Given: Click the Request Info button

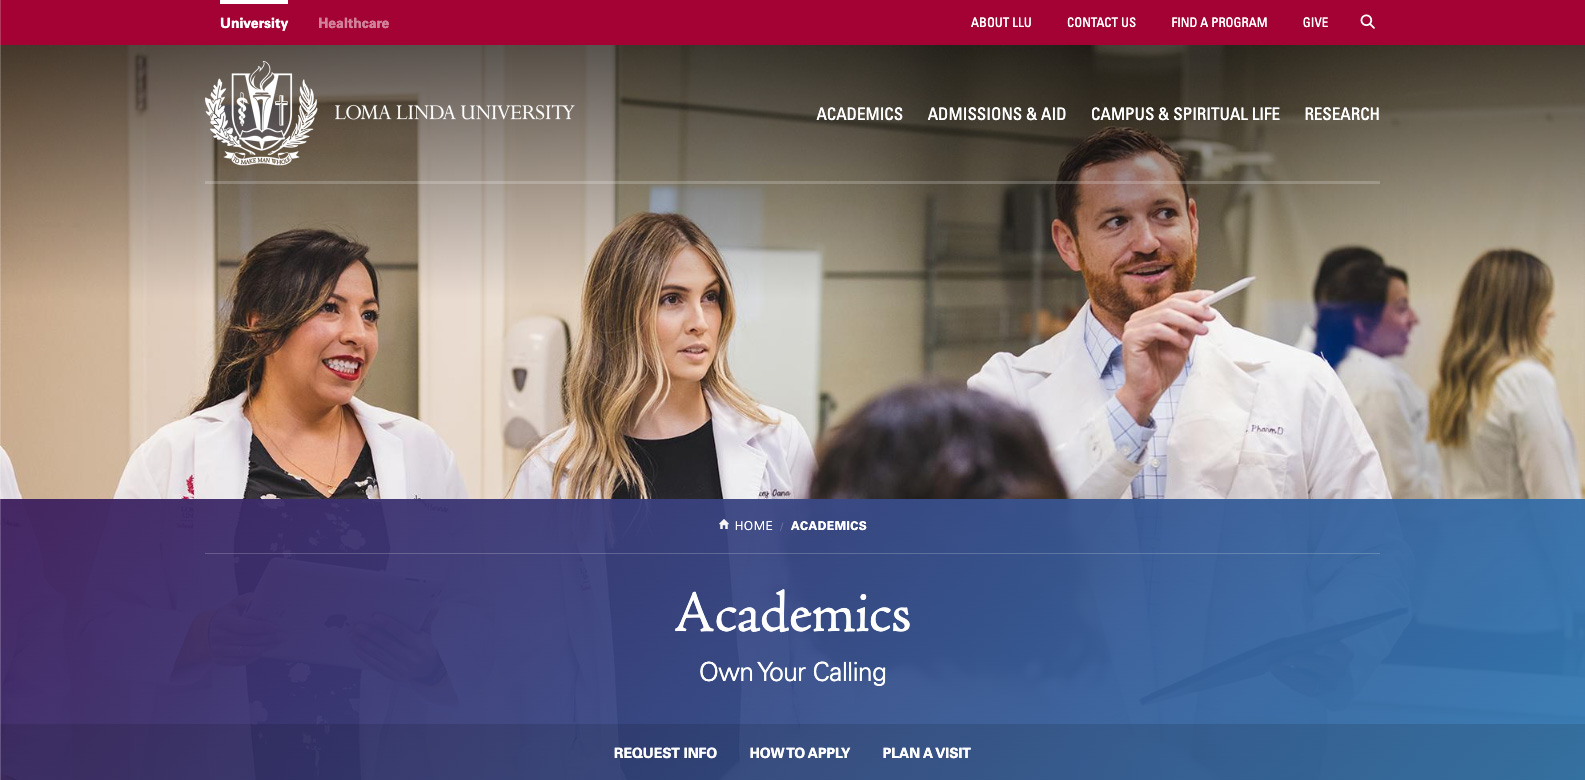Looking at the screenshot, I should pos(665,753).
